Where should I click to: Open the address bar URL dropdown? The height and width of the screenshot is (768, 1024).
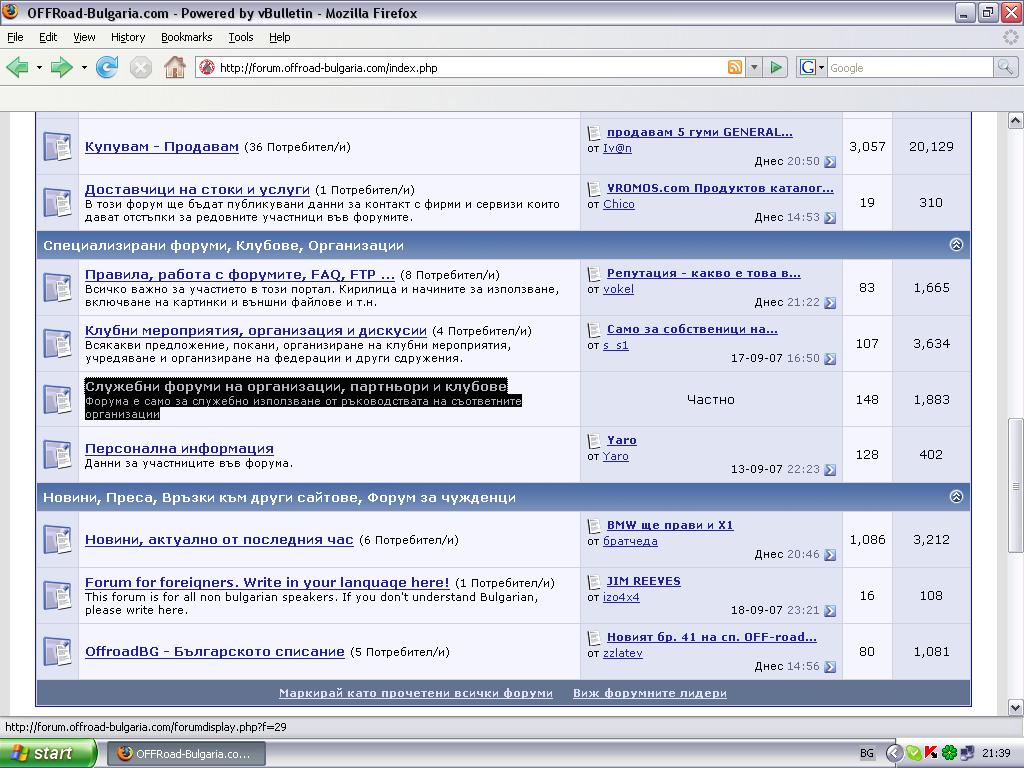click(x=753, y=67)
